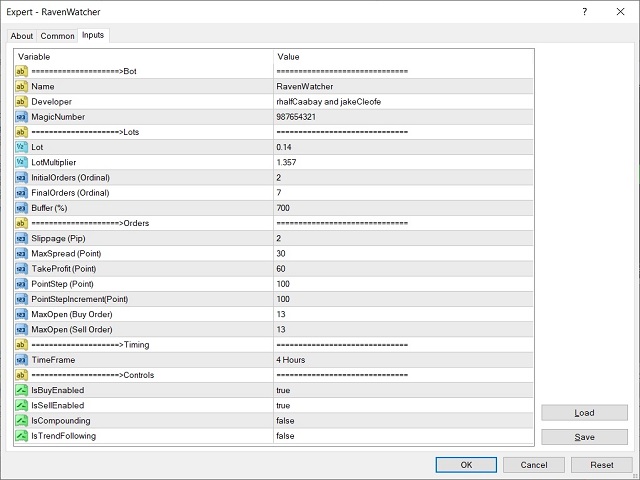Click the string icon of the >Orders separator row
640x480 pixels.
pos(21,223)
